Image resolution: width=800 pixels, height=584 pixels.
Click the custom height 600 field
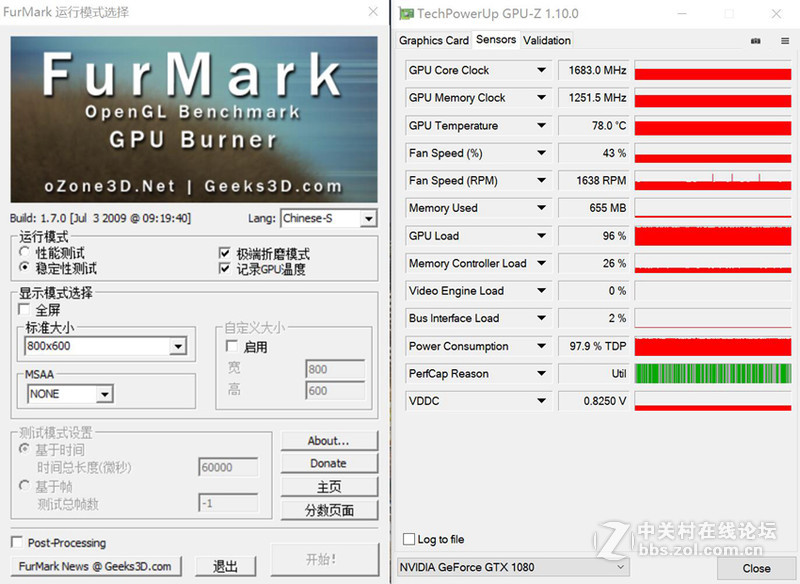pos(335,391)
